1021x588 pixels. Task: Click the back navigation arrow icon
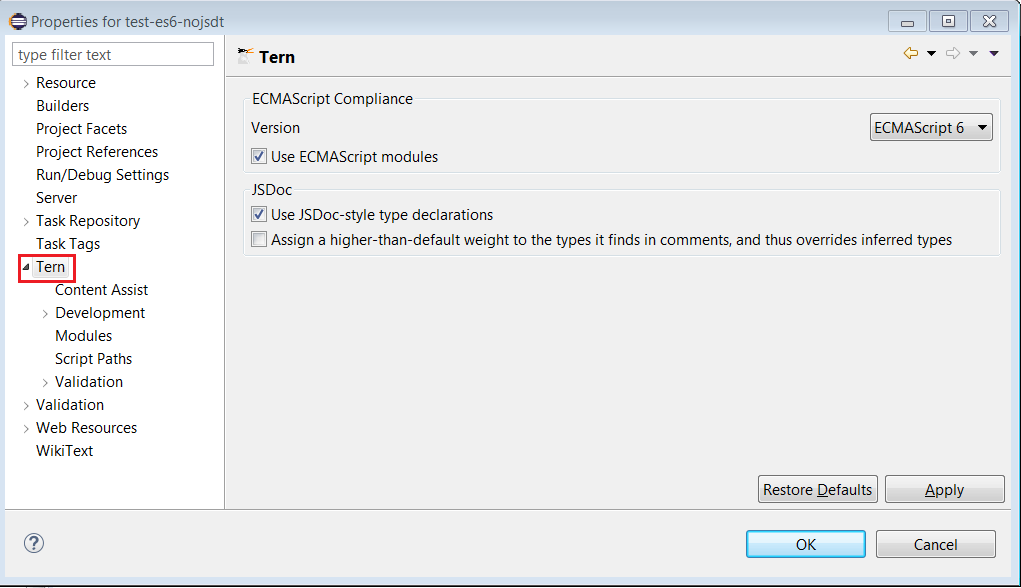click(910, 54)
